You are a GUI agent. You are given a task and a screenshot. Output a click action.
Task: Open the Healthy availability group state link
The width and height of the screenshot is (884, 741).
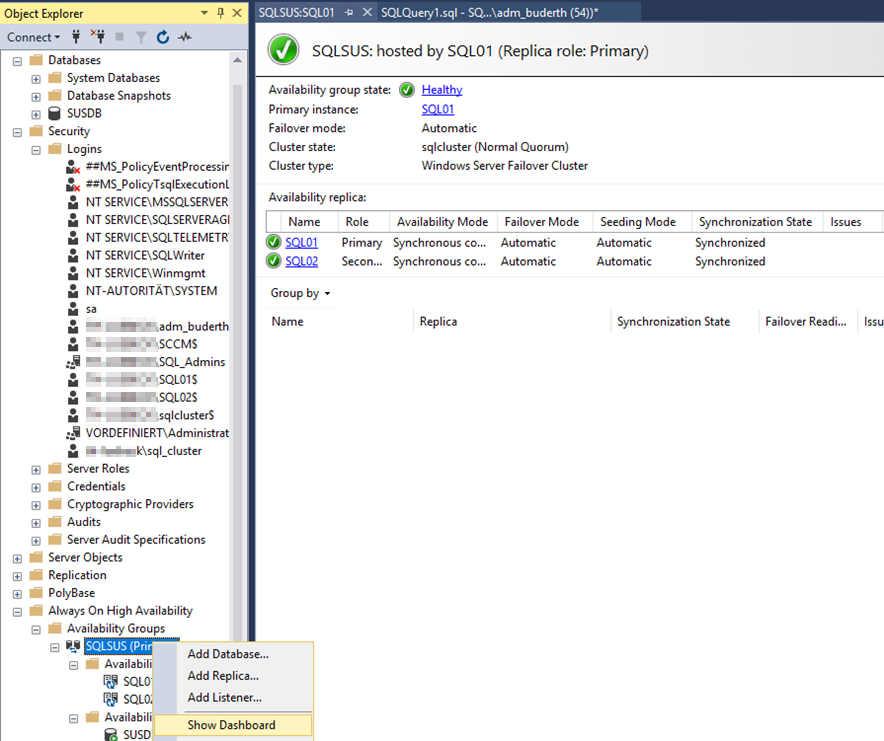[442, 90]
